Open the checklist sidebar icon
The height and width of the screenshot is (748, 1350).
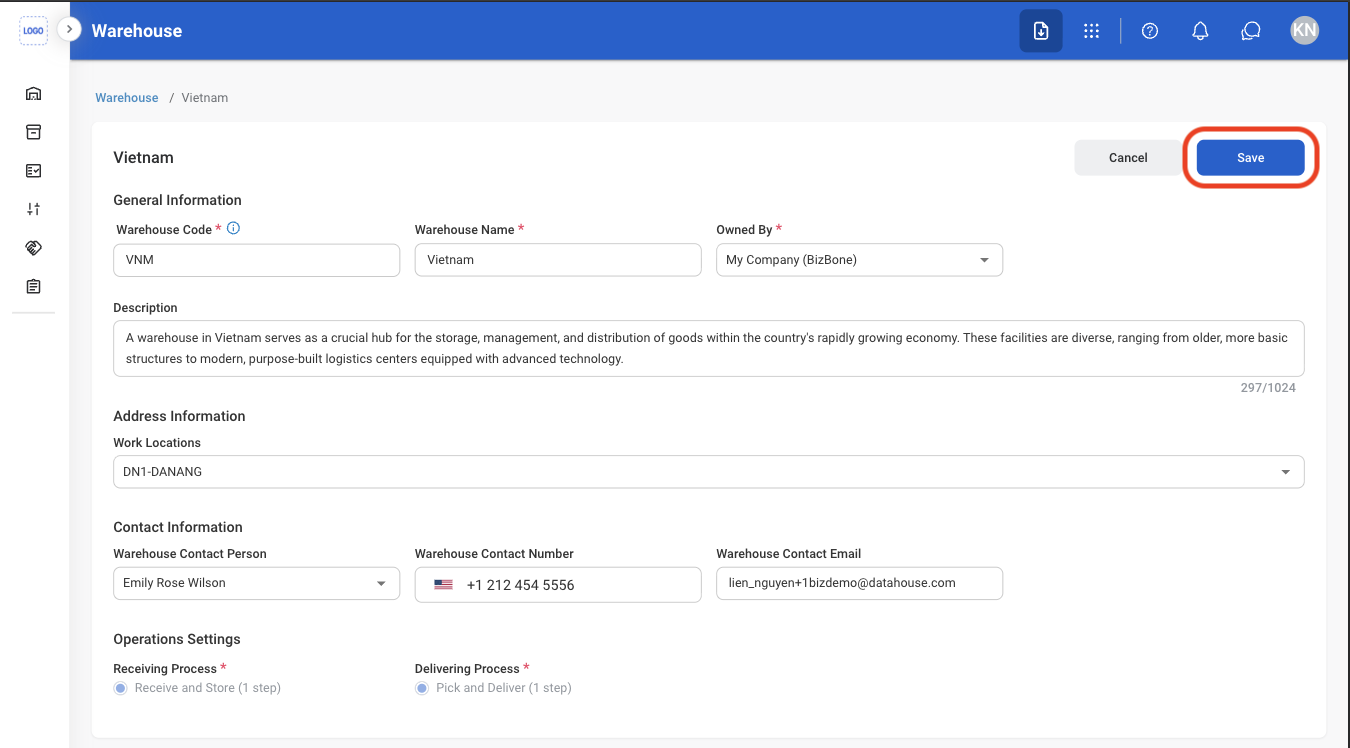[33, 171]
